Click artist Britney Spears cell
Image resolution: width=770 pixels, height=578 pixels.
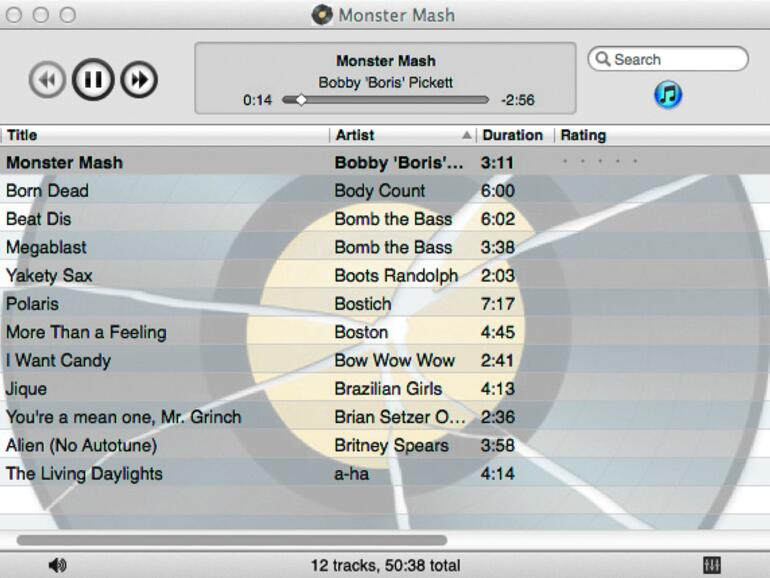pos(391,445)
